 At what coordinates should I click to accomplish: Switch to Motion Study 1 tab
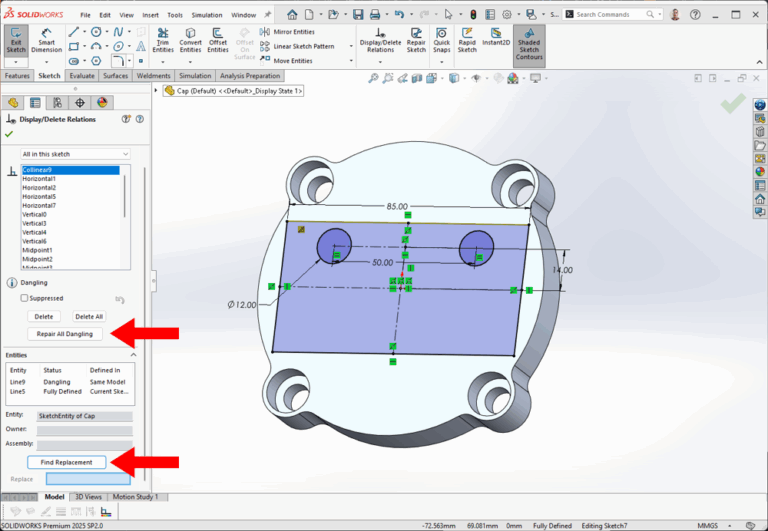click(135, 497)
